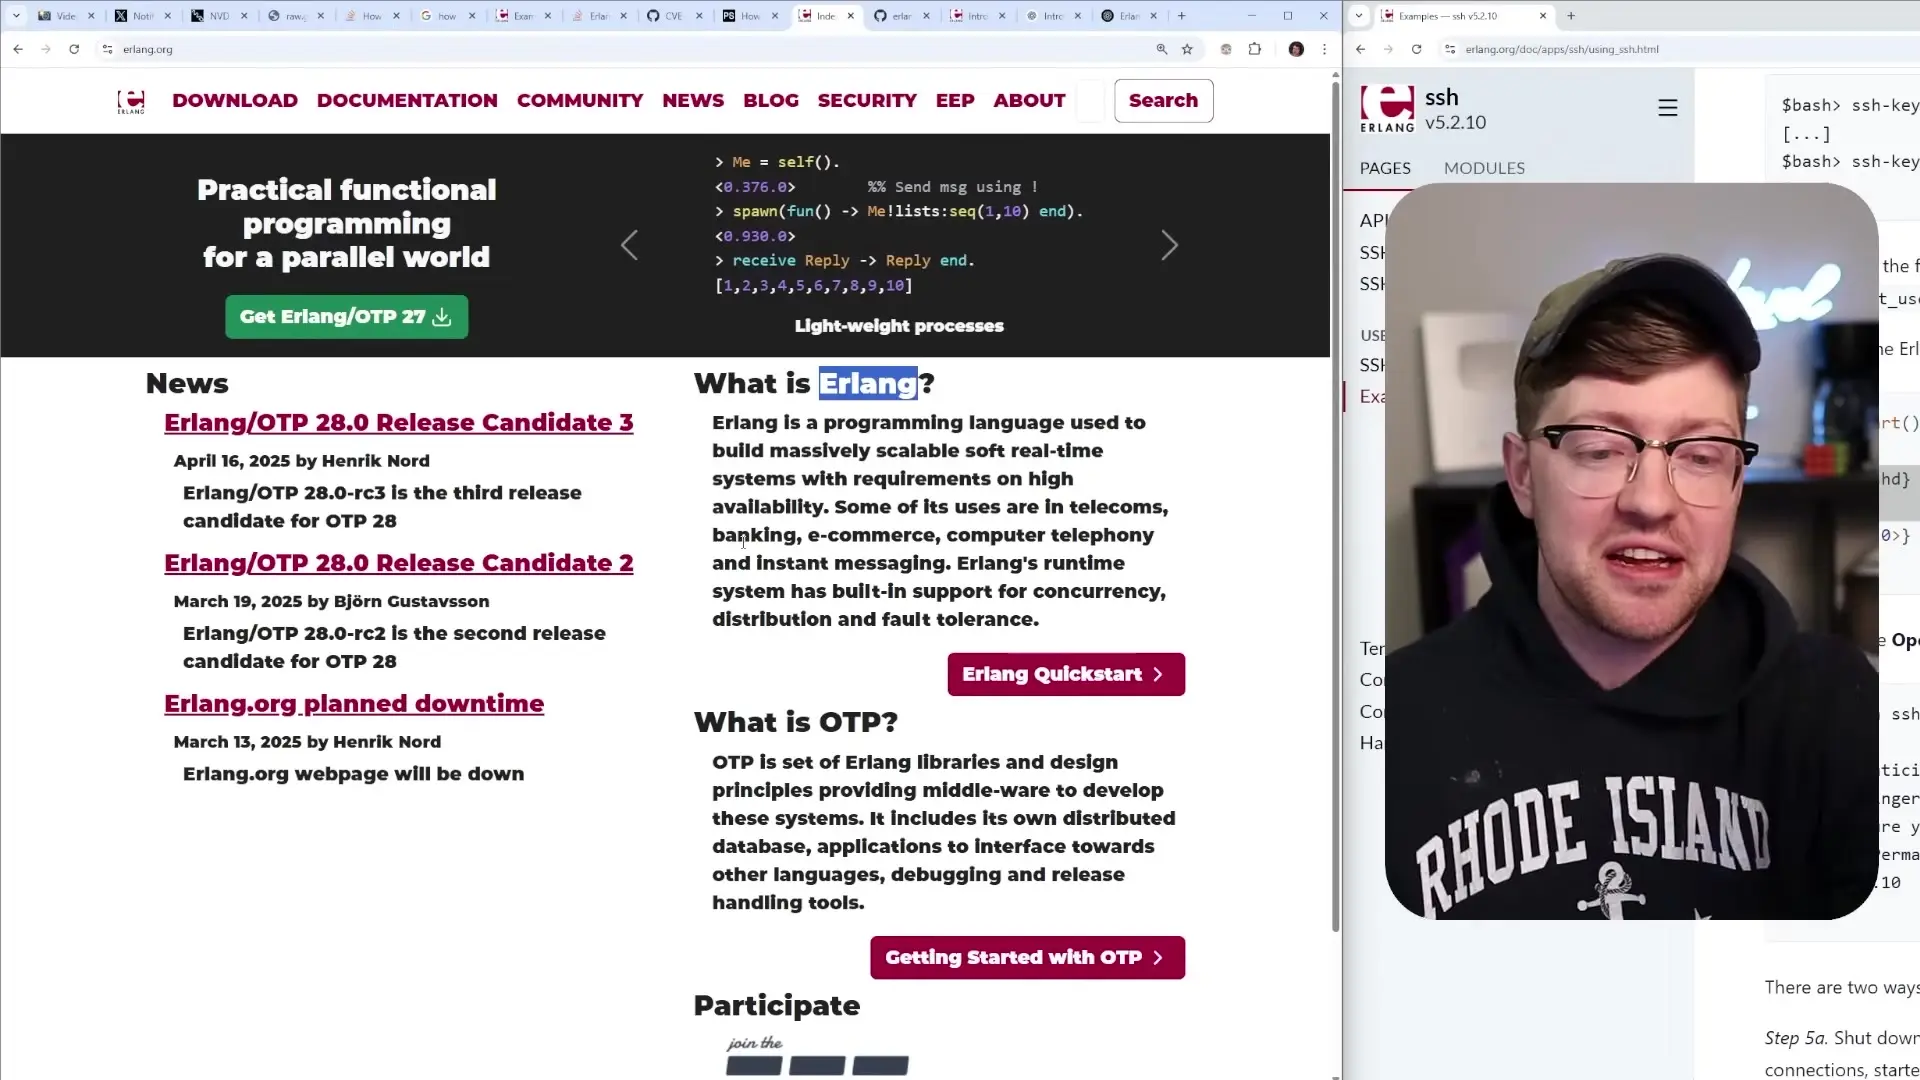This screenshot has width=1920, height=1080.
Task: Click the extension icon left of puzzle piece
Action: [x=1226, y=49]
